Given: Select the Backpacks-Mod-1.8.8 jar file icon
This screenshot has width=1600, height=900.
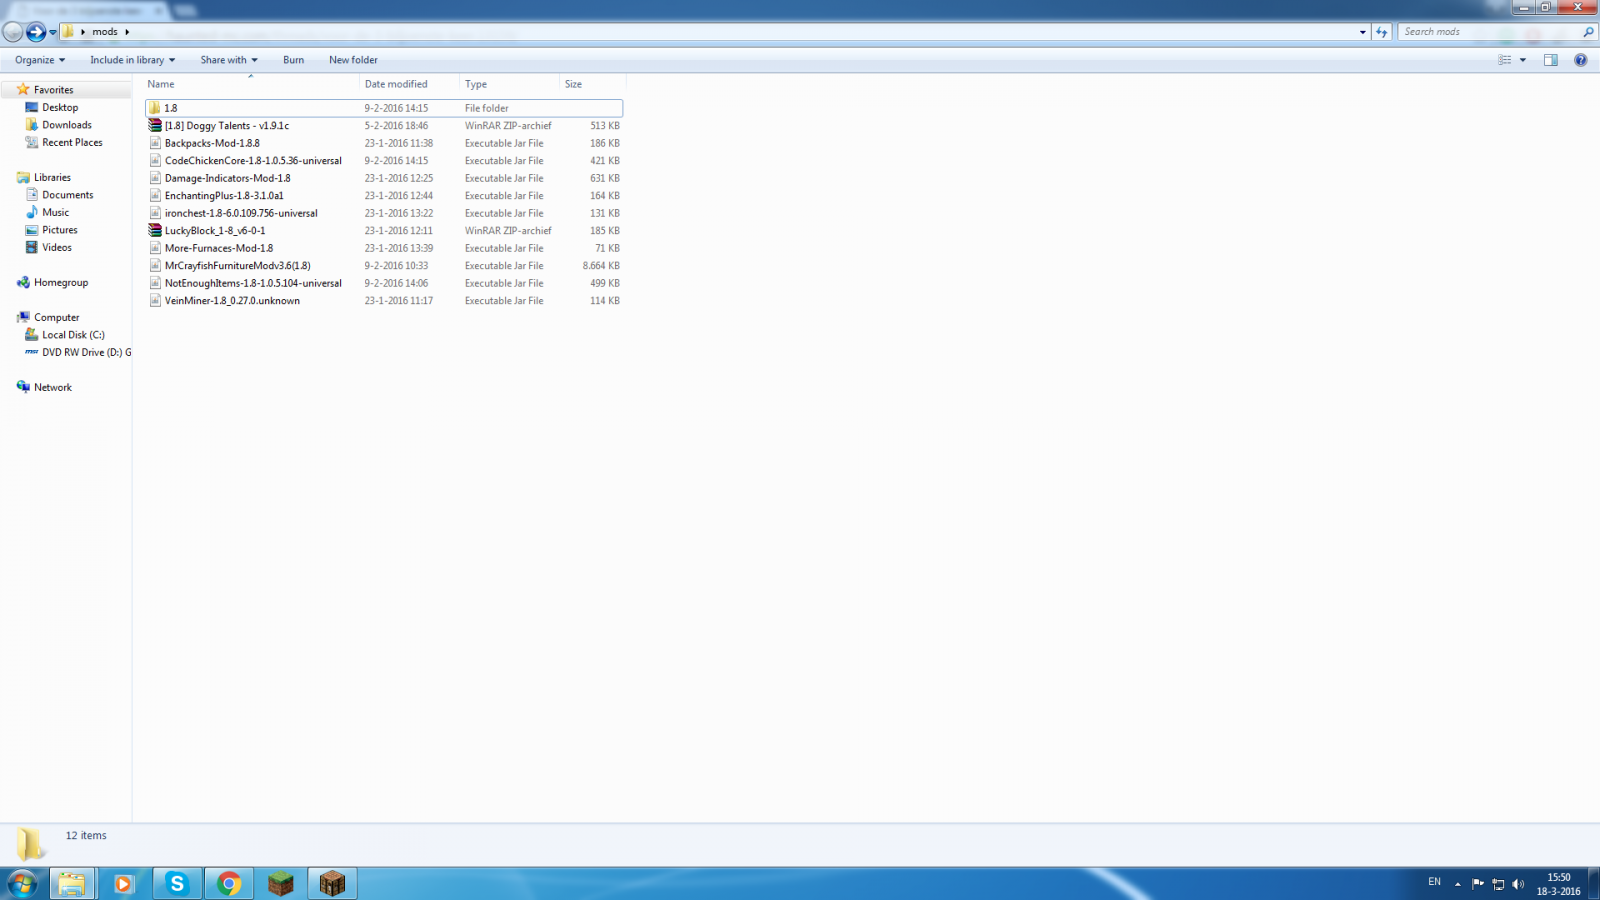Looking at the screenshot, I should pos(155,143).
